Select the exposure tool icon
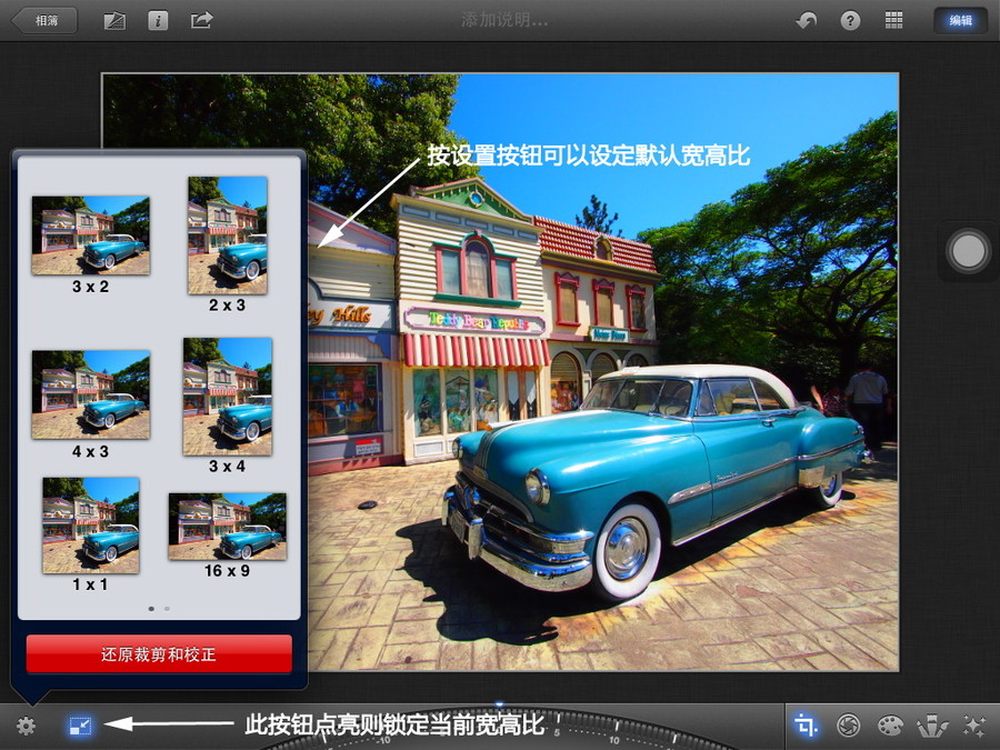Image resolution: width=1000 pixels, height=750 pixels. 849,726
